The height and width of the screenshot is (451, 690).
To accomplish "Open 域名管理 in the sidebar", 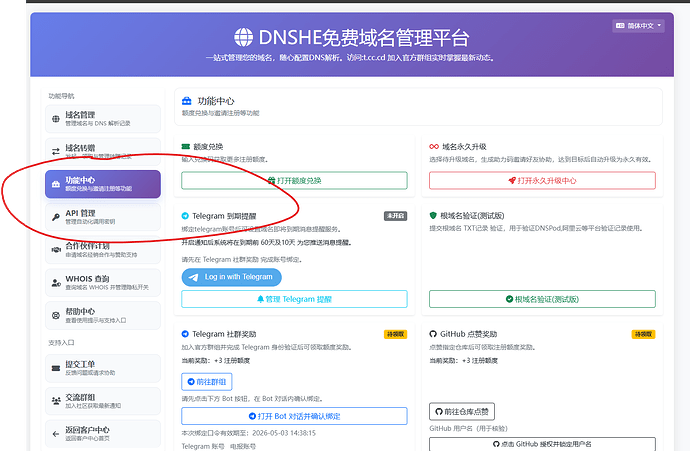I will pos(103,118).
